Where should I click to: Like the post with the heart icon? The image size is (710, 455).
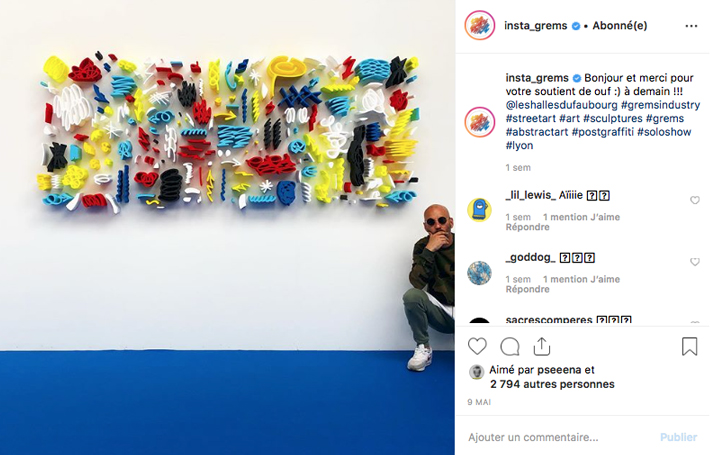tap(477, 347)
